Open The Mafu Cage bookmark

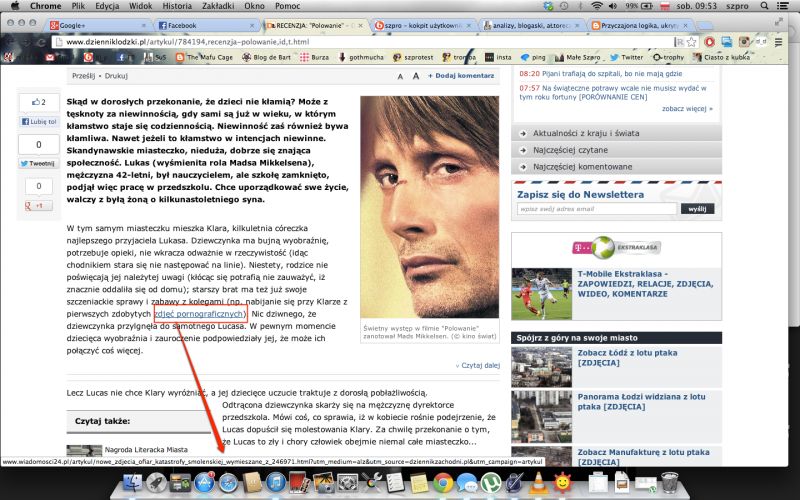204,57
